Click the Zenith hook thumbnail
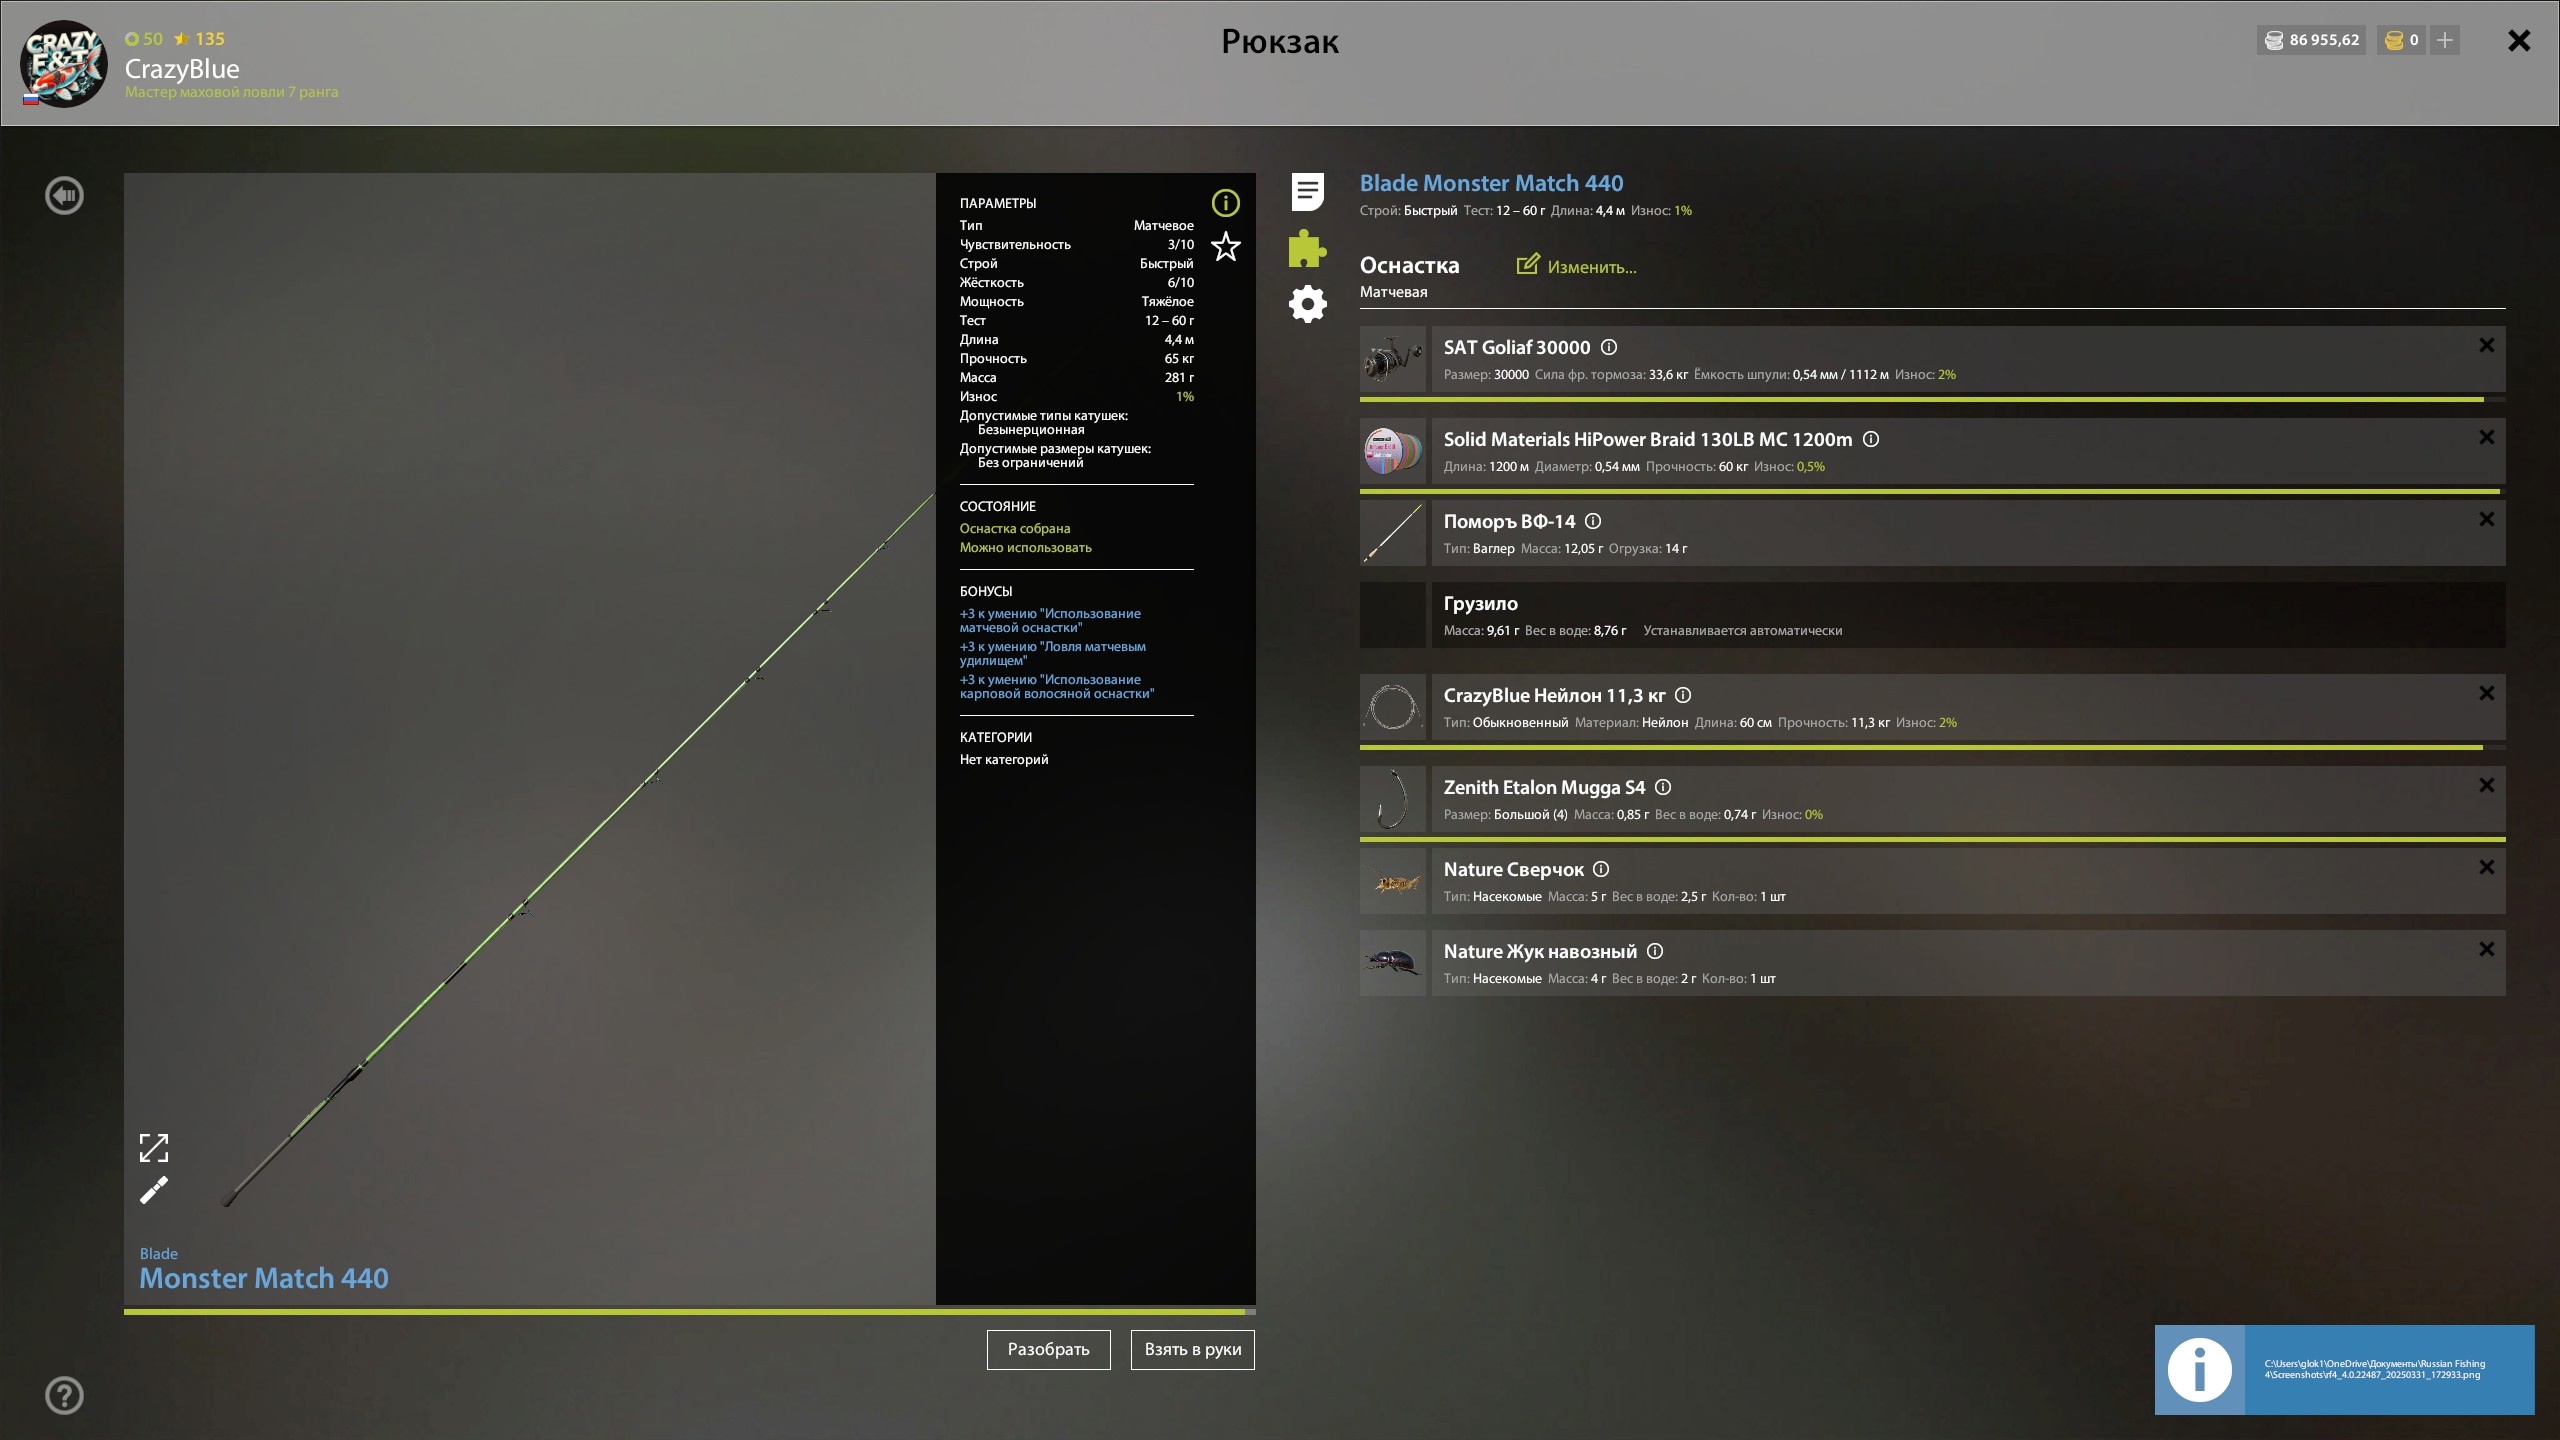 coord(1392,799)
